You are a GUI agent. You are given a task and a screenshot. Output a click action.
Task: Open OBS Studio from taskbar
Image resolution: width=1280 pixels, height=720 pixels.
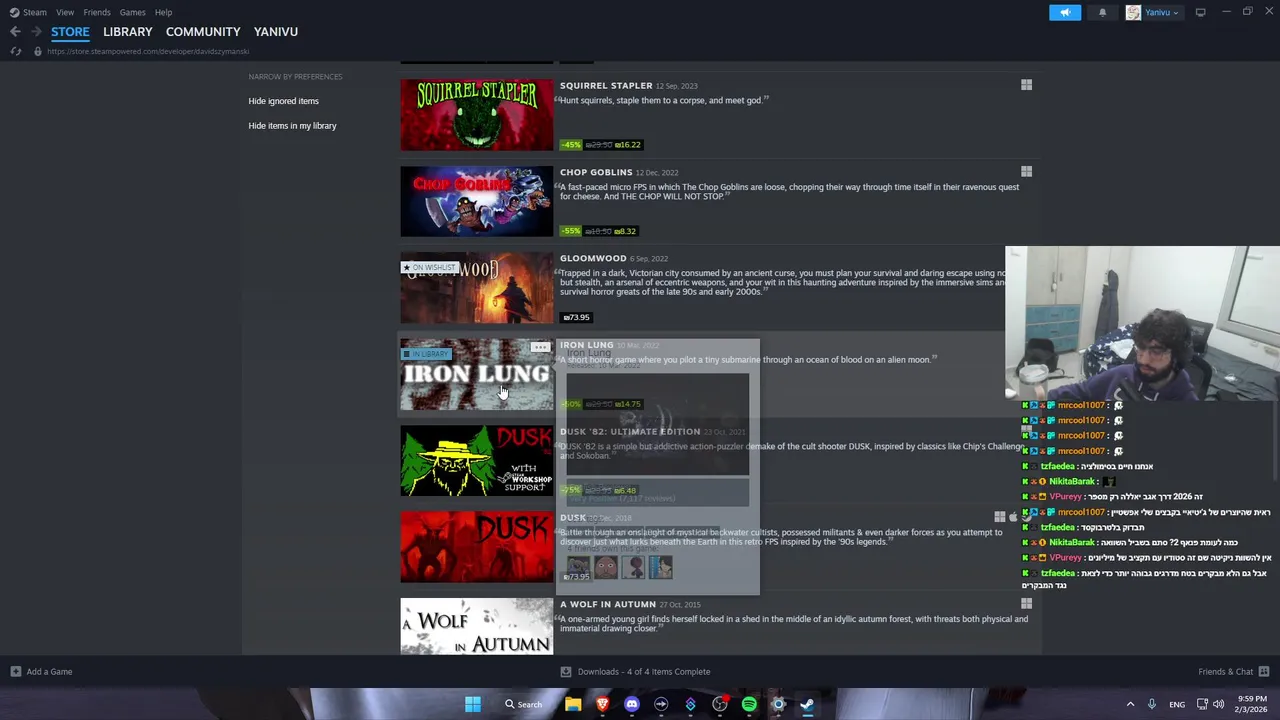pos(720,704)
